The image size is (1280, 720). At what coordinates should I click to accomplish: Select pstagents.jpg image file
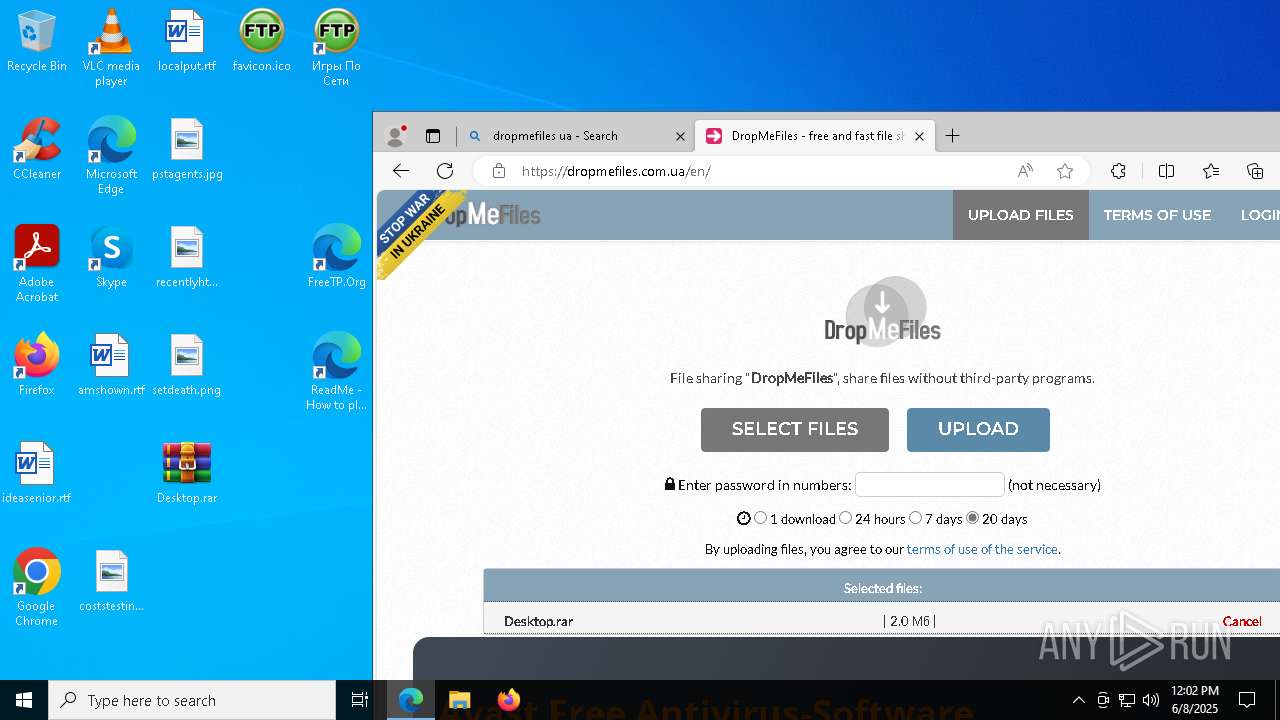pyautogui.click(x=187, y=148)
